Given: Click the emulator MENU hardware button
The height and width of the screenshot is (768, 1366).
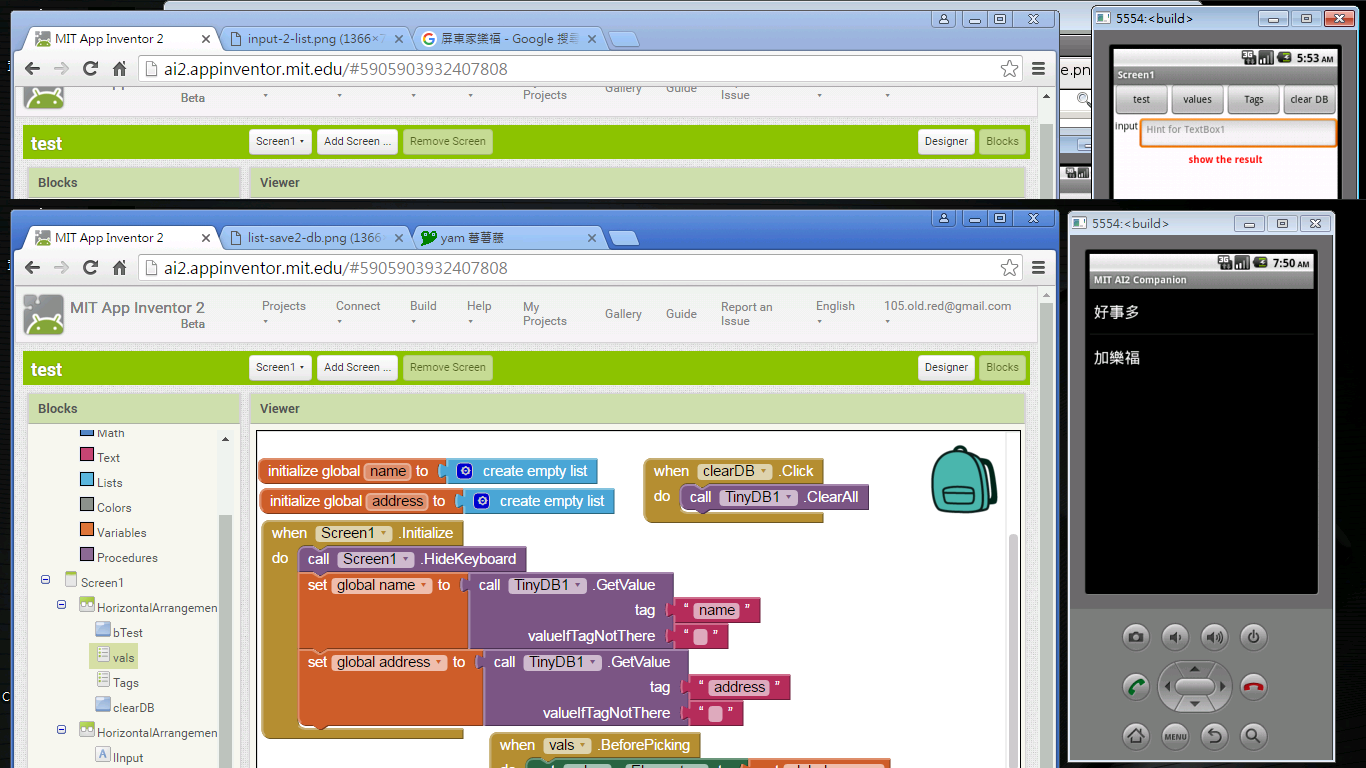Looking at the screenshot, I should coord(1175,737).
